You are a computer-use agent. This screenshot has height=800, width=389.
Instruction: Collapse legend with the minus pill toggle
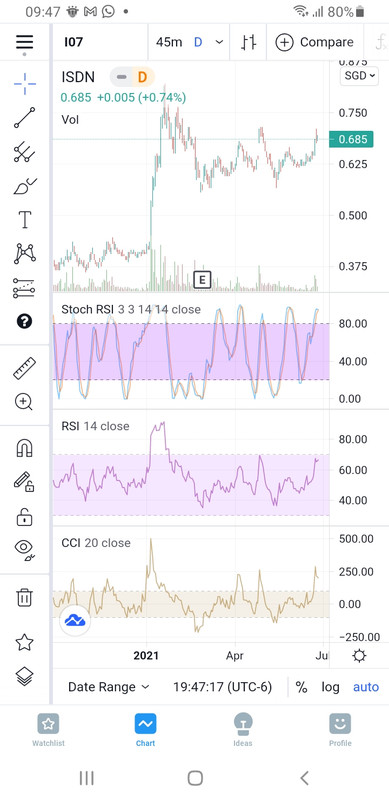[121, 77]
